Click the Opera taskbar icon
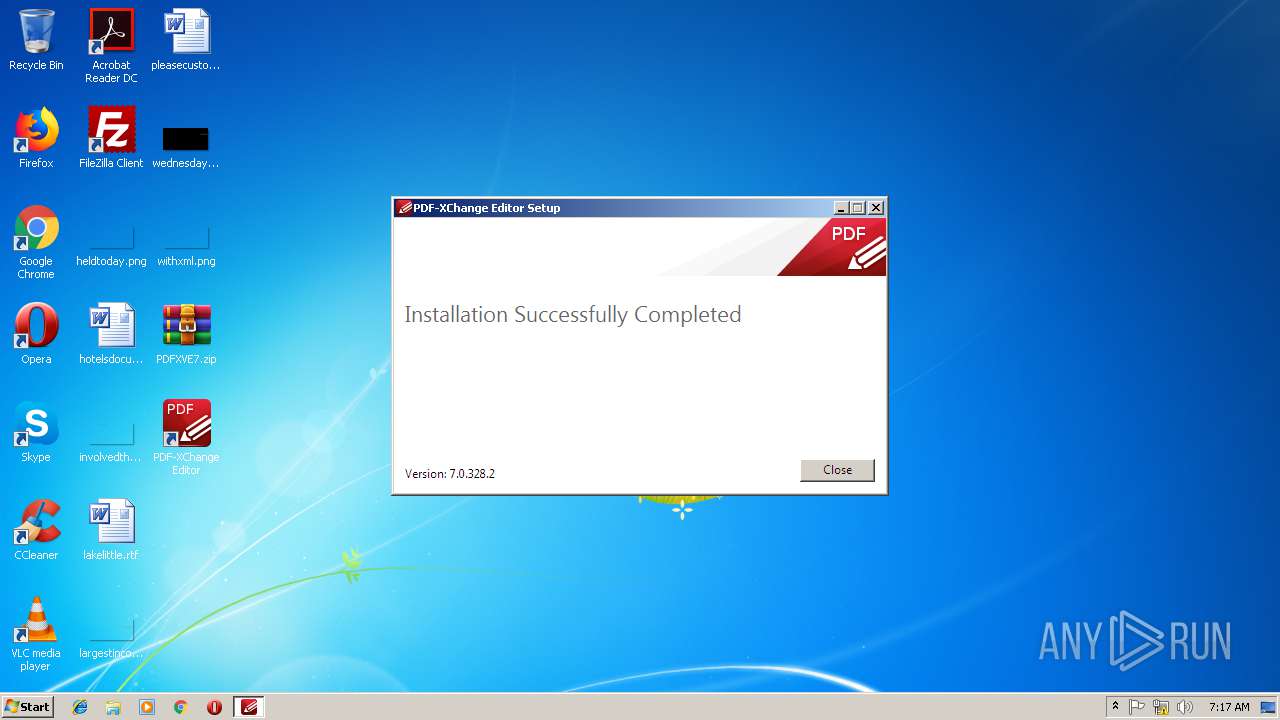Image resolution: width=1280 pixels, height=720 pixels. click(x=214, y=707)
